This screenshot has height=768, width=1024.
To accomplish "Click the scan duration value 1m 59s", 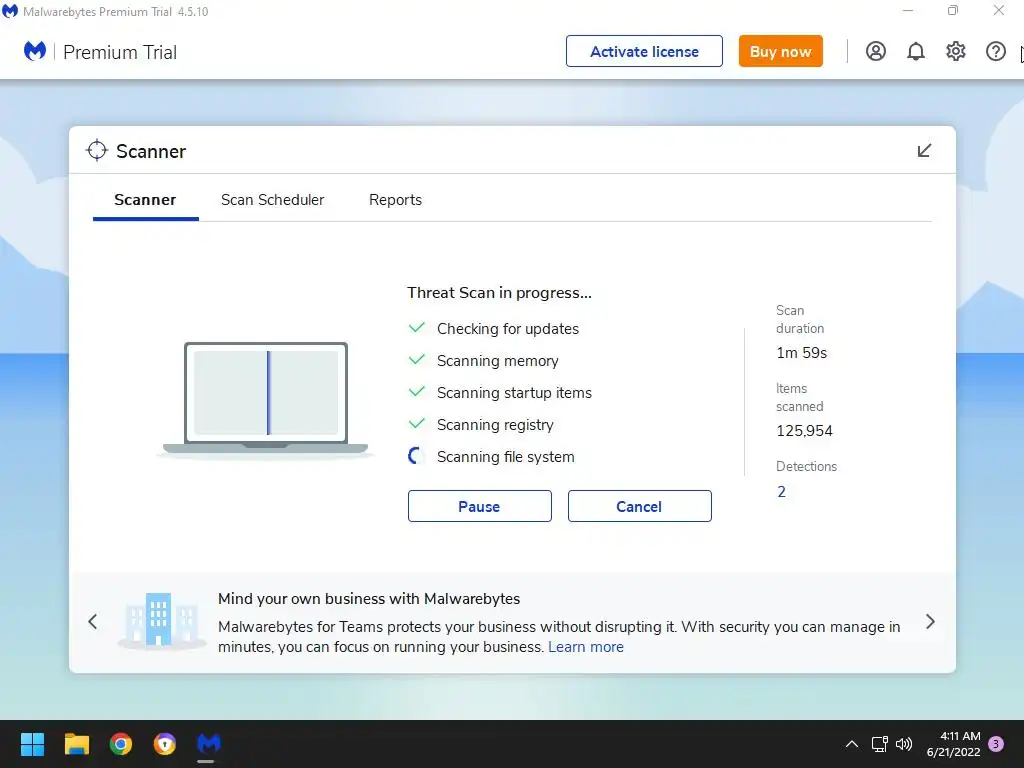I will click(801, 353).
